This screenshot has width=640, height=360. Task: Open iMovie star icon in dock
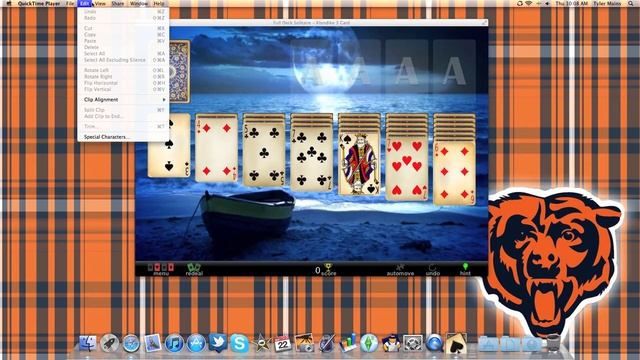[261, 343]
